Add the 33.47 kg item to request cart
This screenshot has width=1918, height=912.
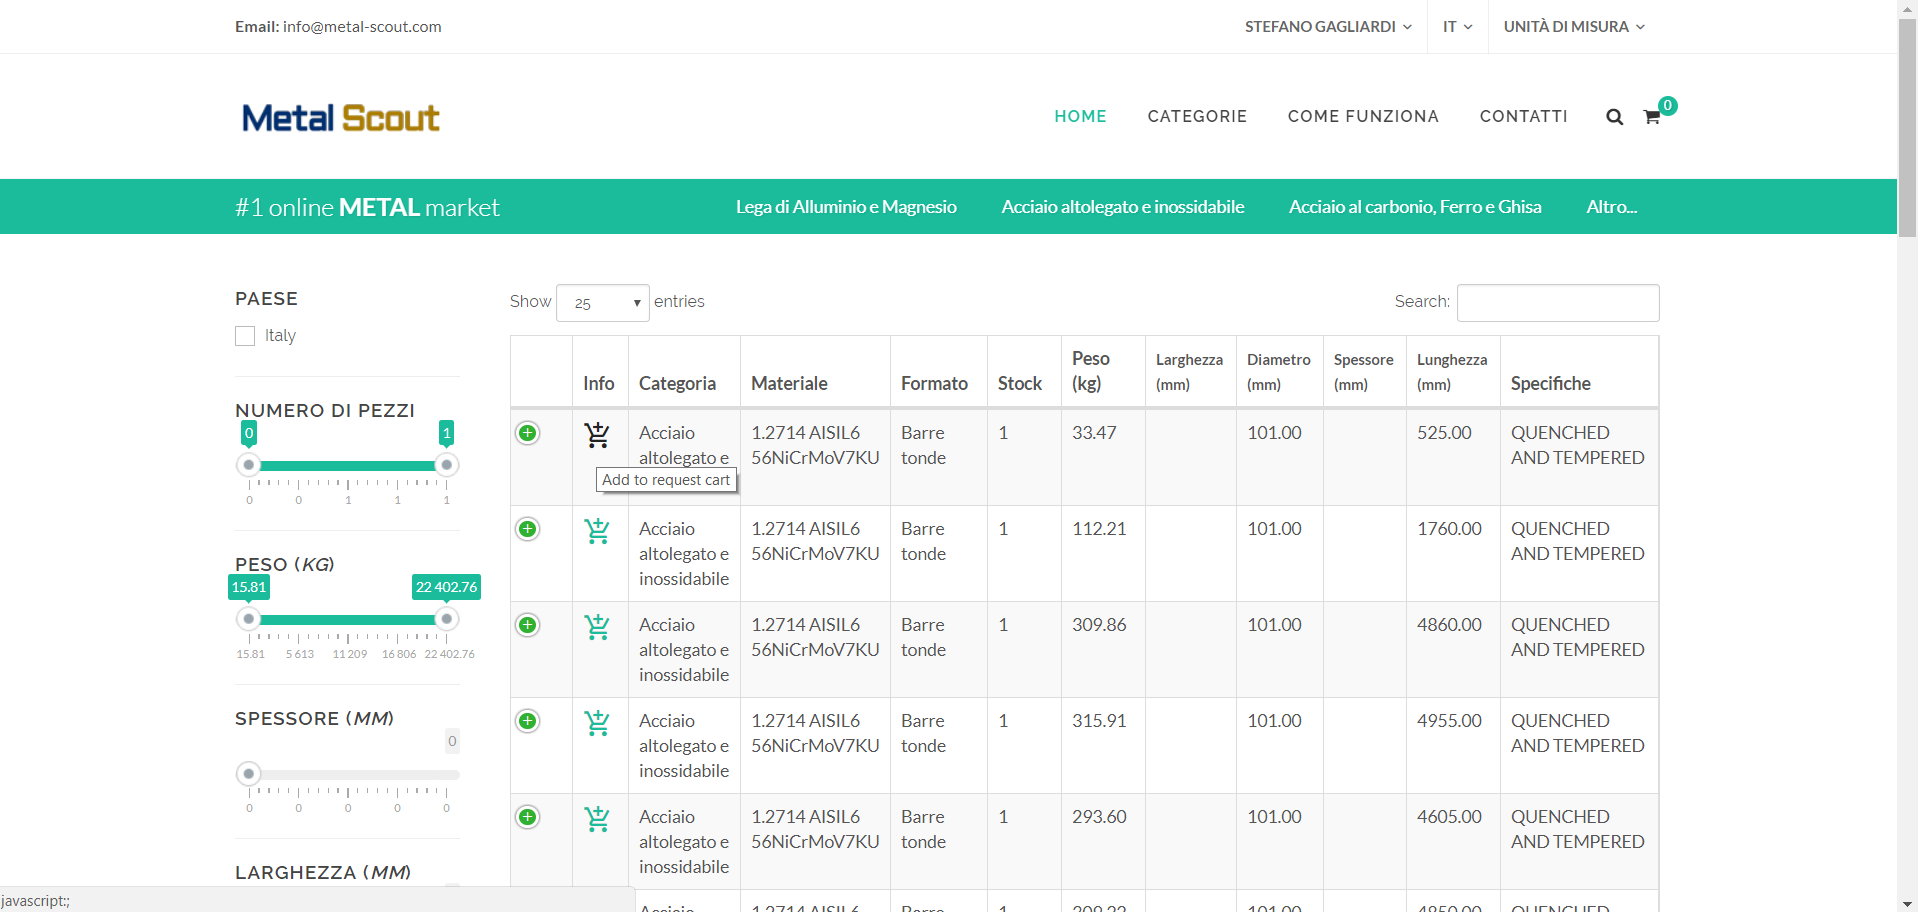click(597, 435)
